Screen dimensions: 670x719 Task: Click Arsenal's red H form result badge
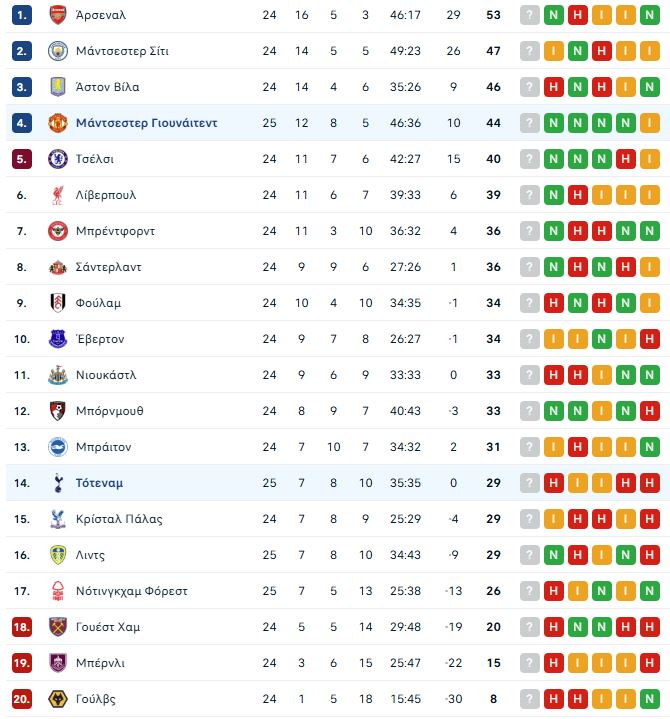(x=578, y=16)
